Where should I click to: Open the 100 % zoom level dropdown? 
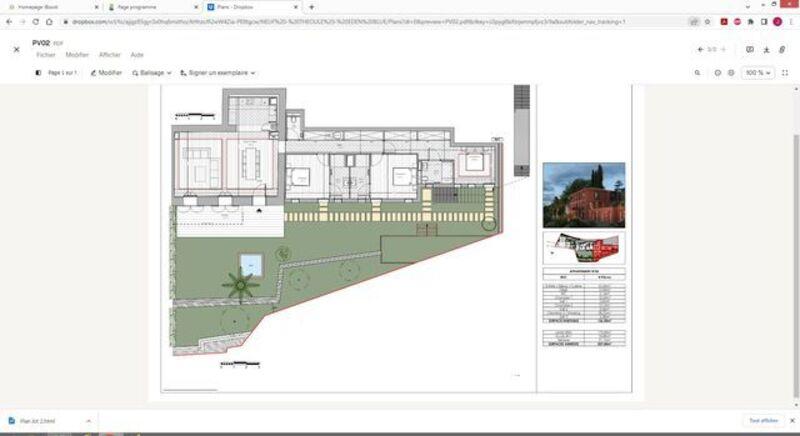[x=758, y=73]
